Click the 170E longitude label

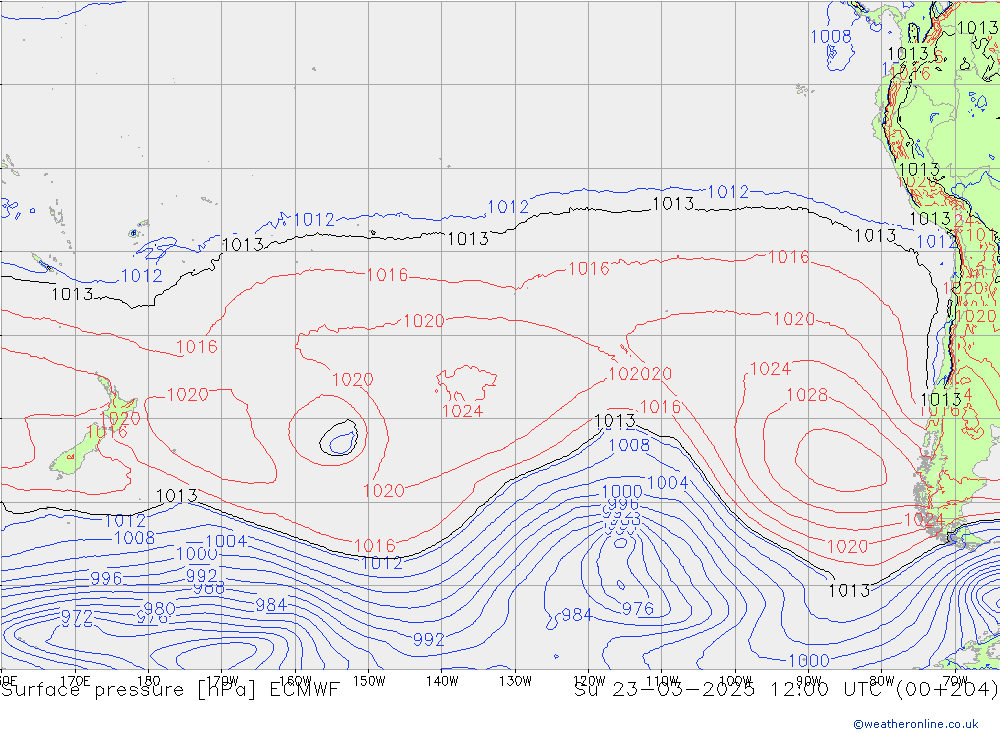[x=75, y=681]
